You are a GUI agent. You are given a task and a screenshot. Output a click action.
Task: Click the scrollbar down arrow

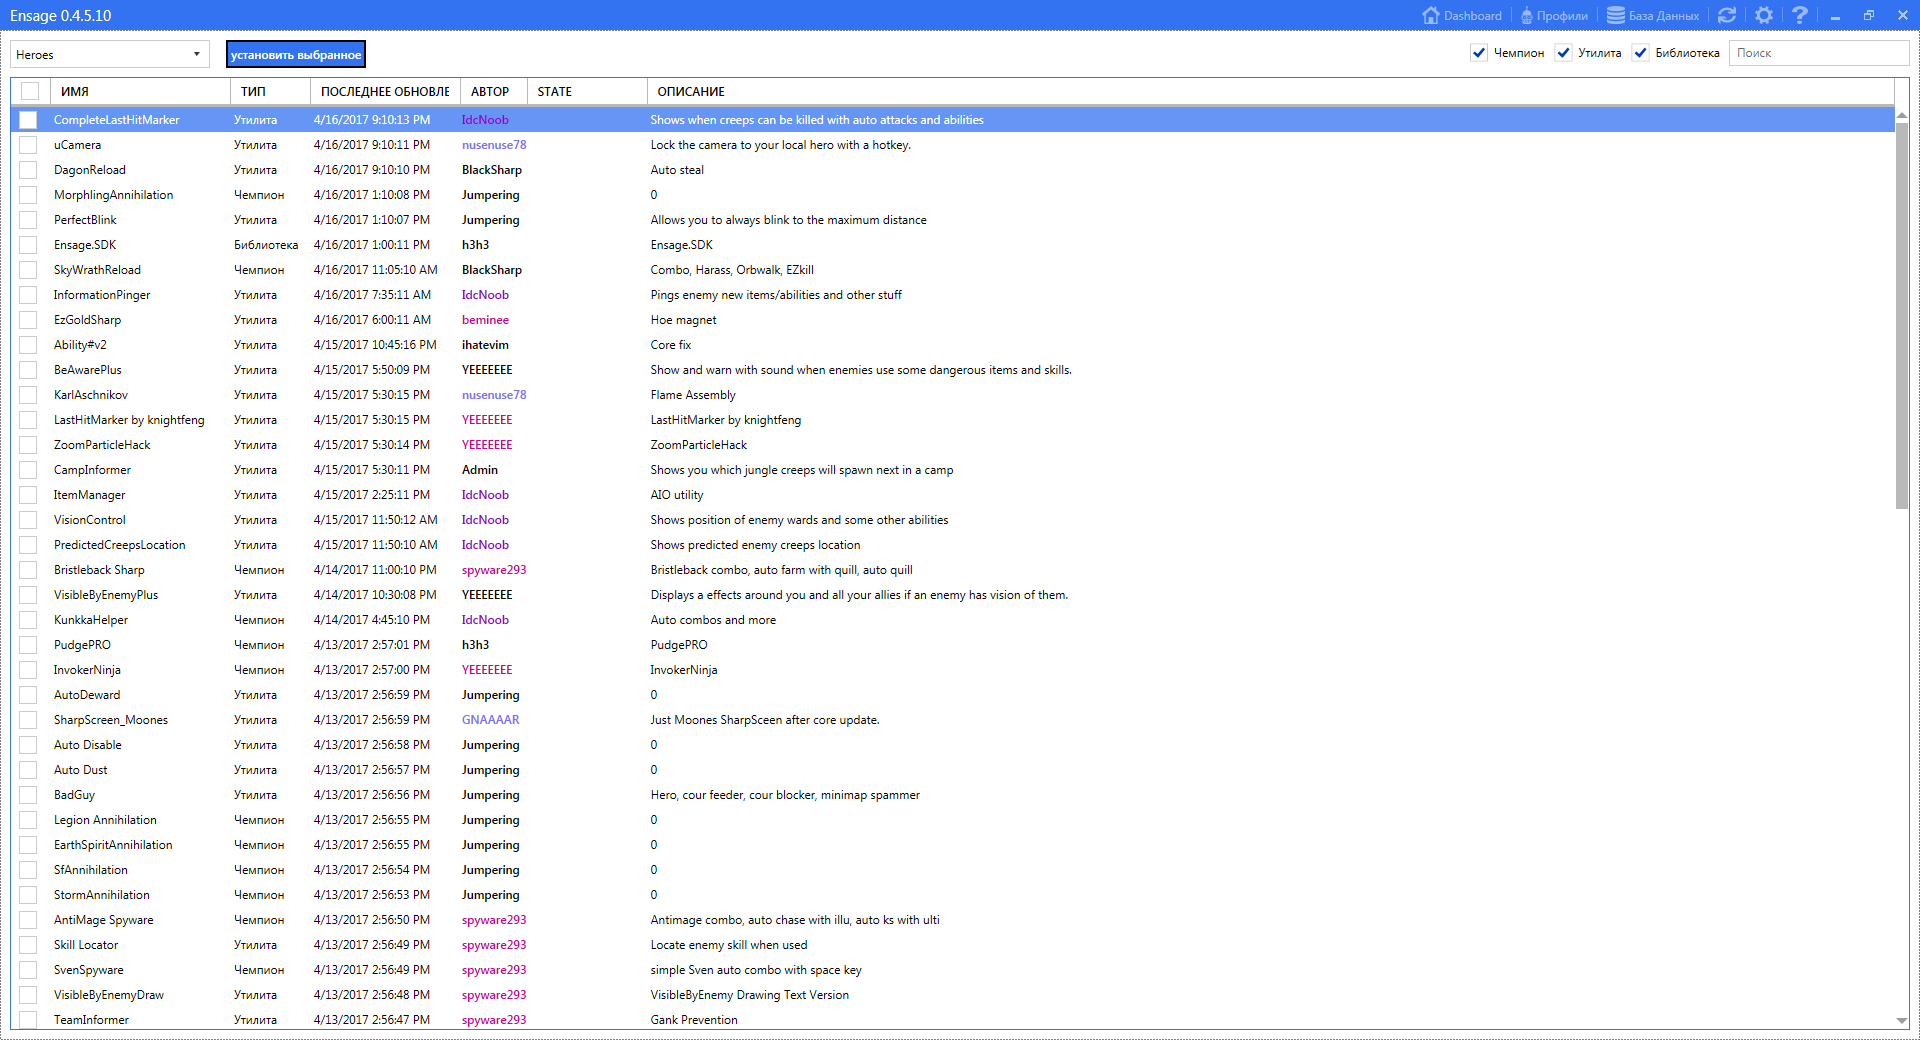(x=1902, y=1020)
